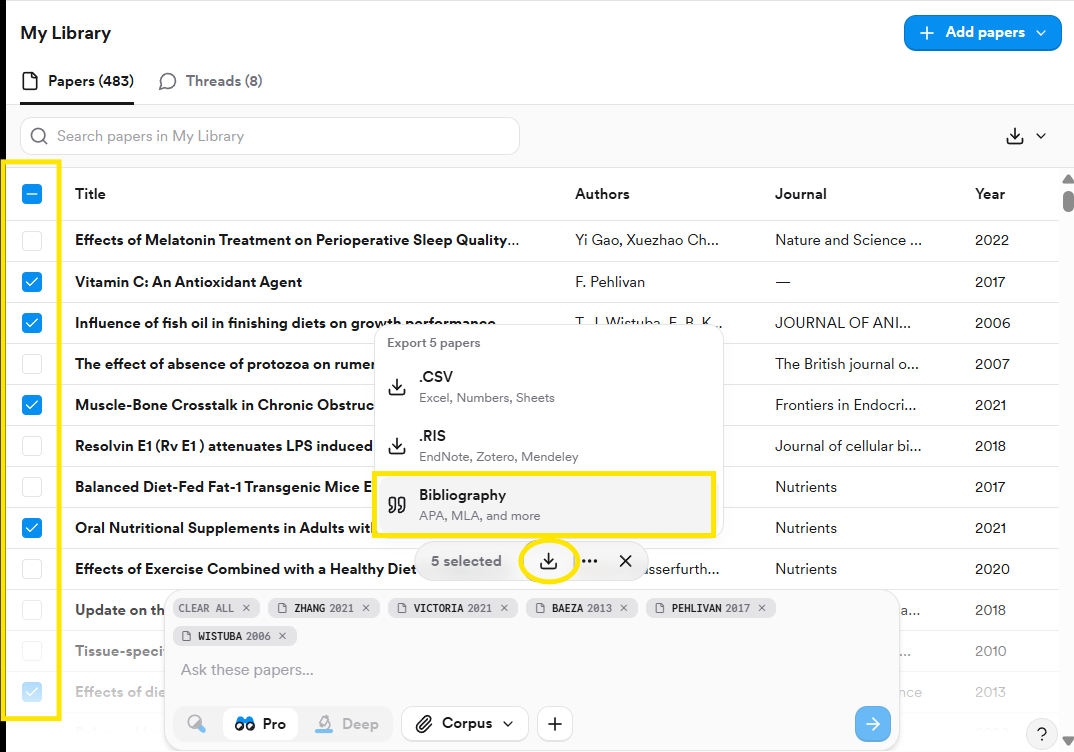Dismiss the 5 selected bar with X

point(625,561)
